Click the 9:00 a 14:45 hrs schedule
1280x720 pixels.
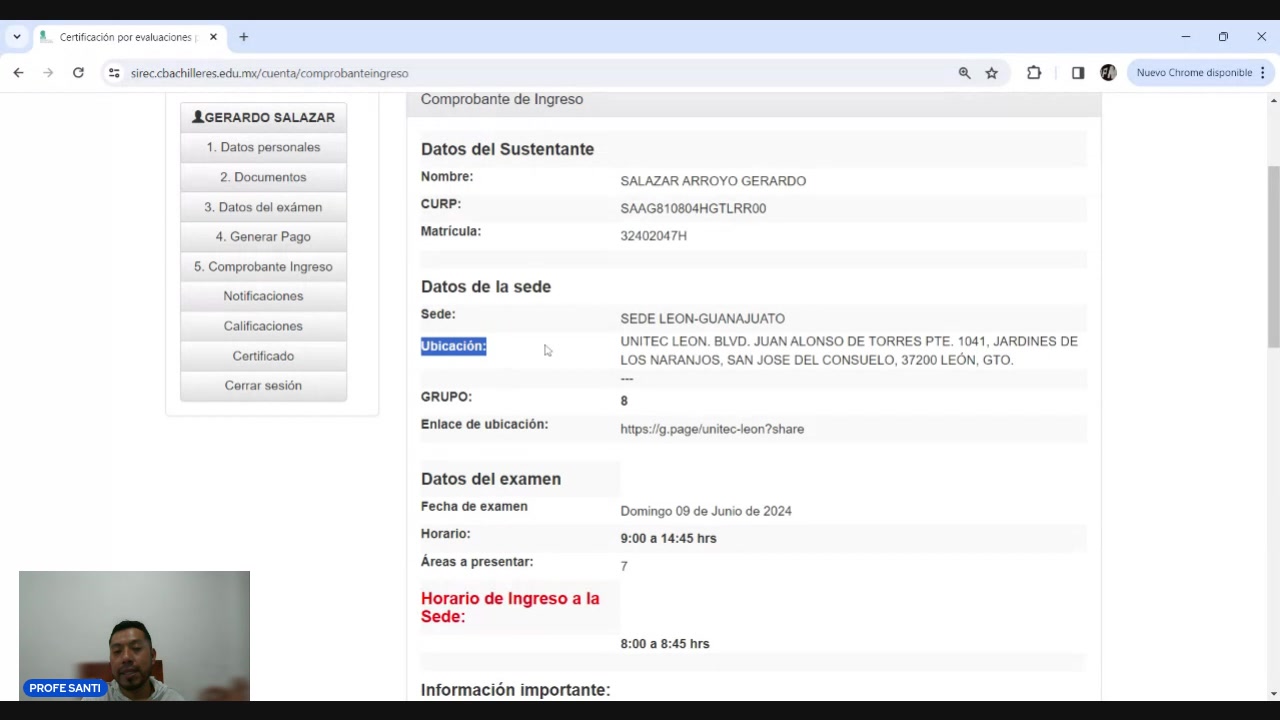(x=668, y=538)
